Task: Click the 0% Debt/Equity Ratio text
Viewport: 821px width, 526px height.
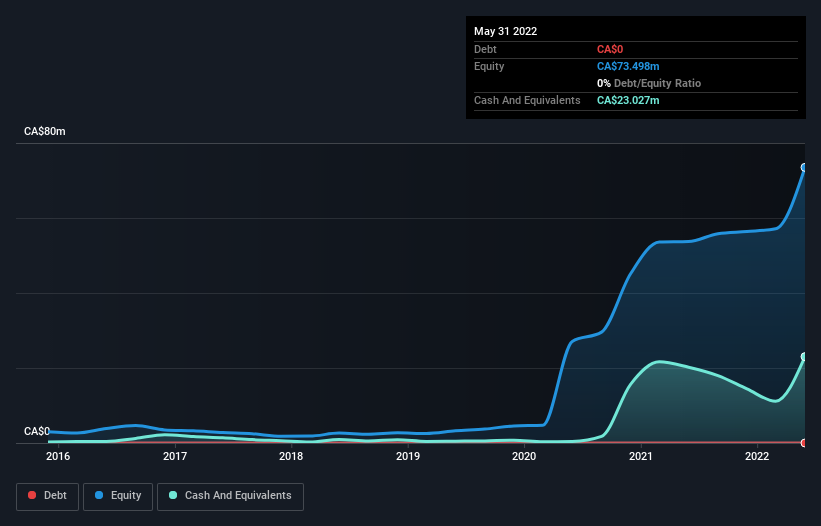Action: (x=649, y=83)
